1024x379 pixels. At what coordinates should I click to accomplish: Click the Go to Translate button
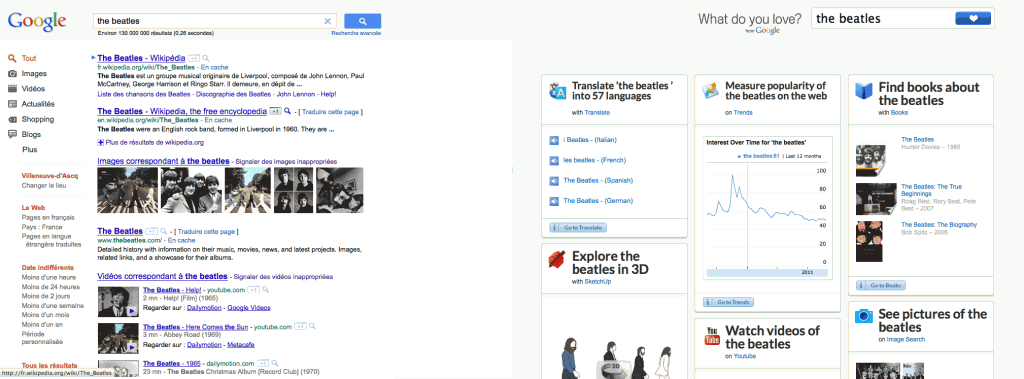[x=578, y=227]
